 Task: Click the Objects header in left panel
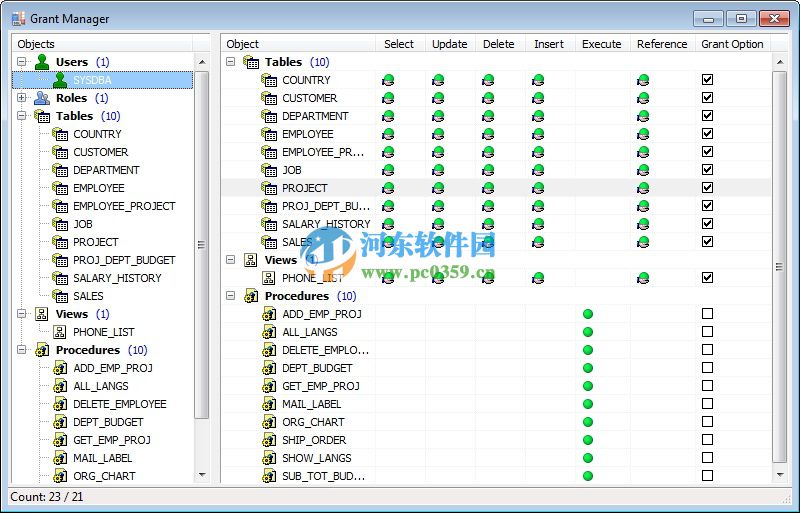[102, 44]
